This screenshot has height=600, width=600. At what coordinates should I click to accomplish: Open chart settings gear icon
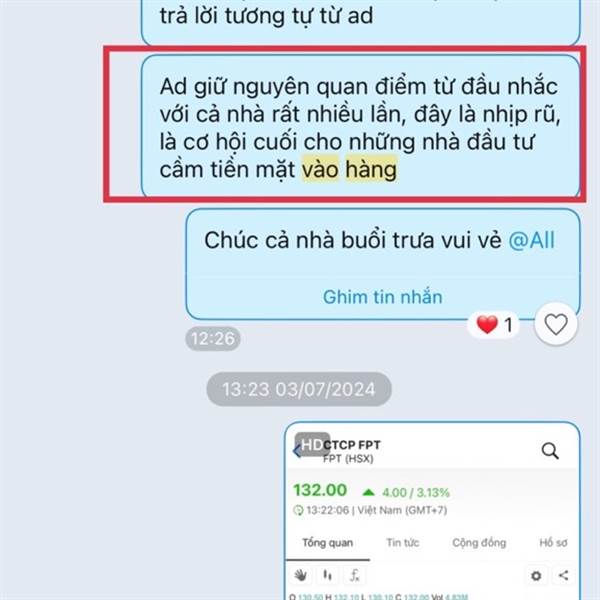tap(536, 576)
